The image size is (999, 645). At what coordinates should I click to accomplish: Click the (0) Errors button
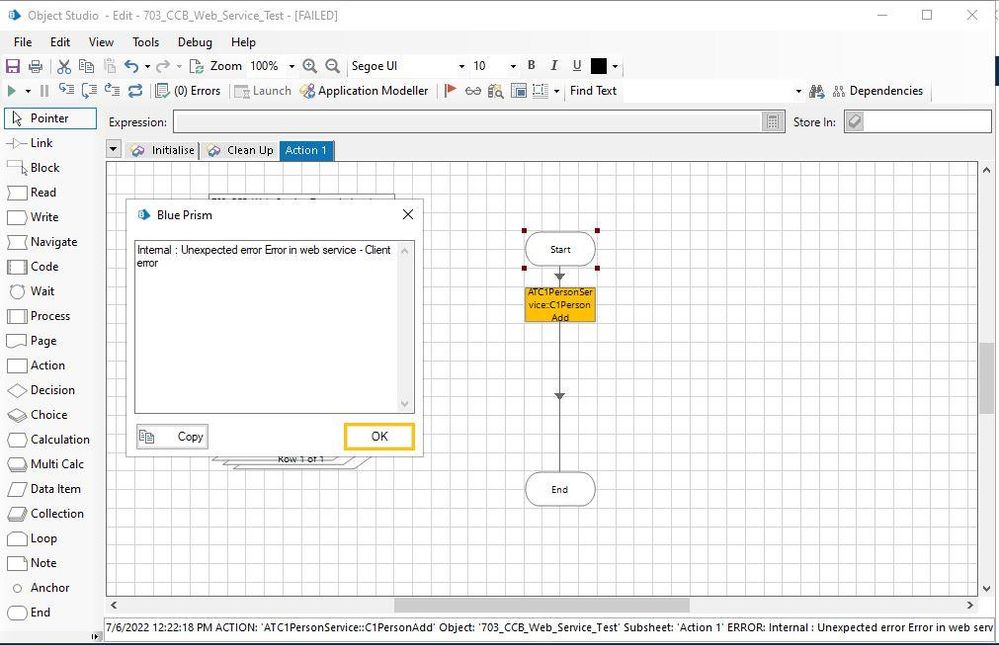pos(189,91)
